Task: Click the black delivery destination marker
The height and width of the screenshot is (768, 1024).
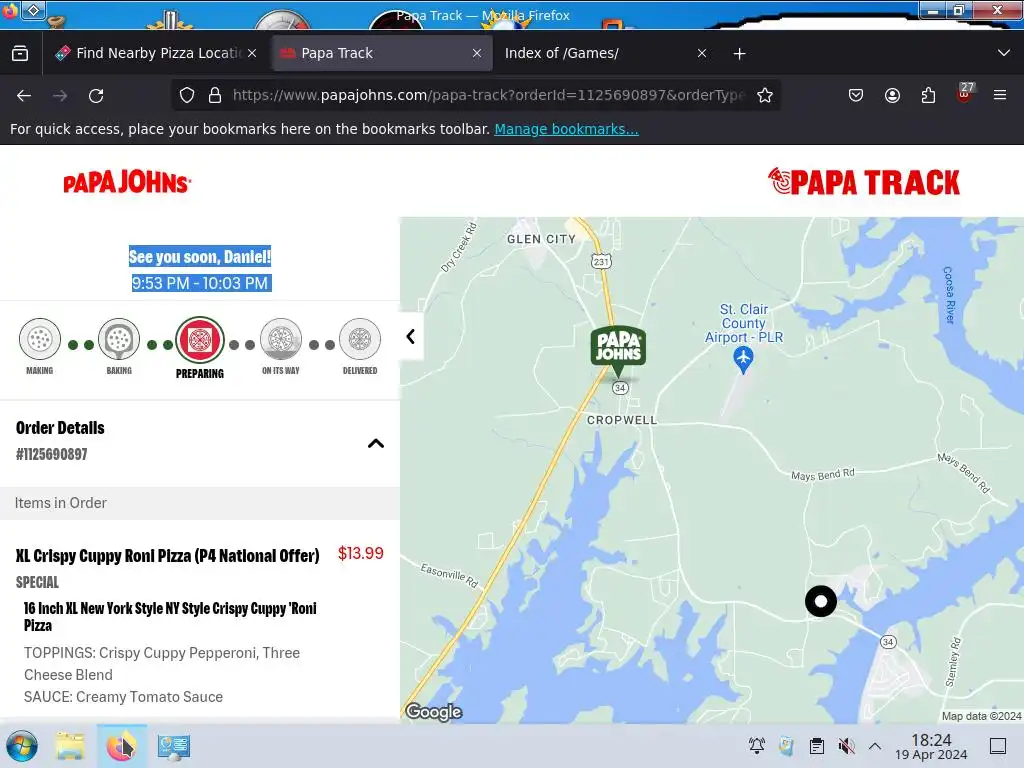Action: click(x=821, y=601)
